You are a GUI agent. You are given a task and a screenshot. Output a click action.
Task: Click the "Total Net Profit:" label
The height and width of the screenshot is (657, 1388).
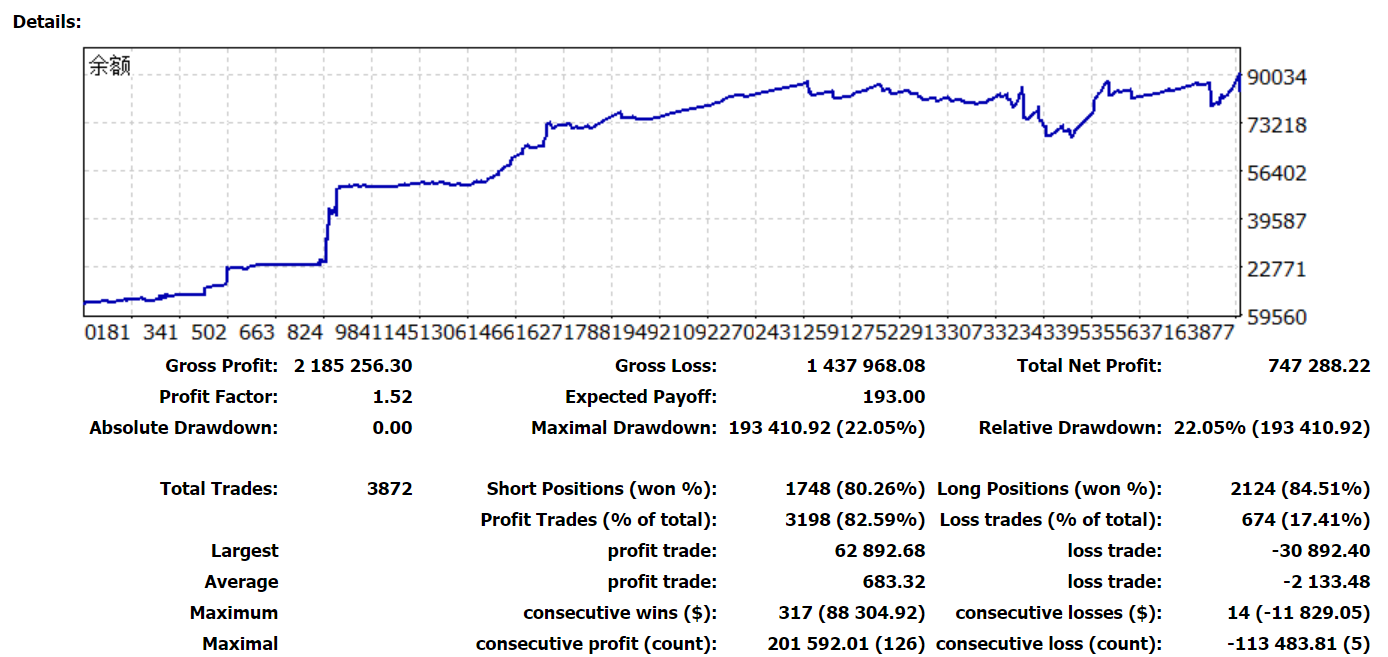(x=1090, y=366)
